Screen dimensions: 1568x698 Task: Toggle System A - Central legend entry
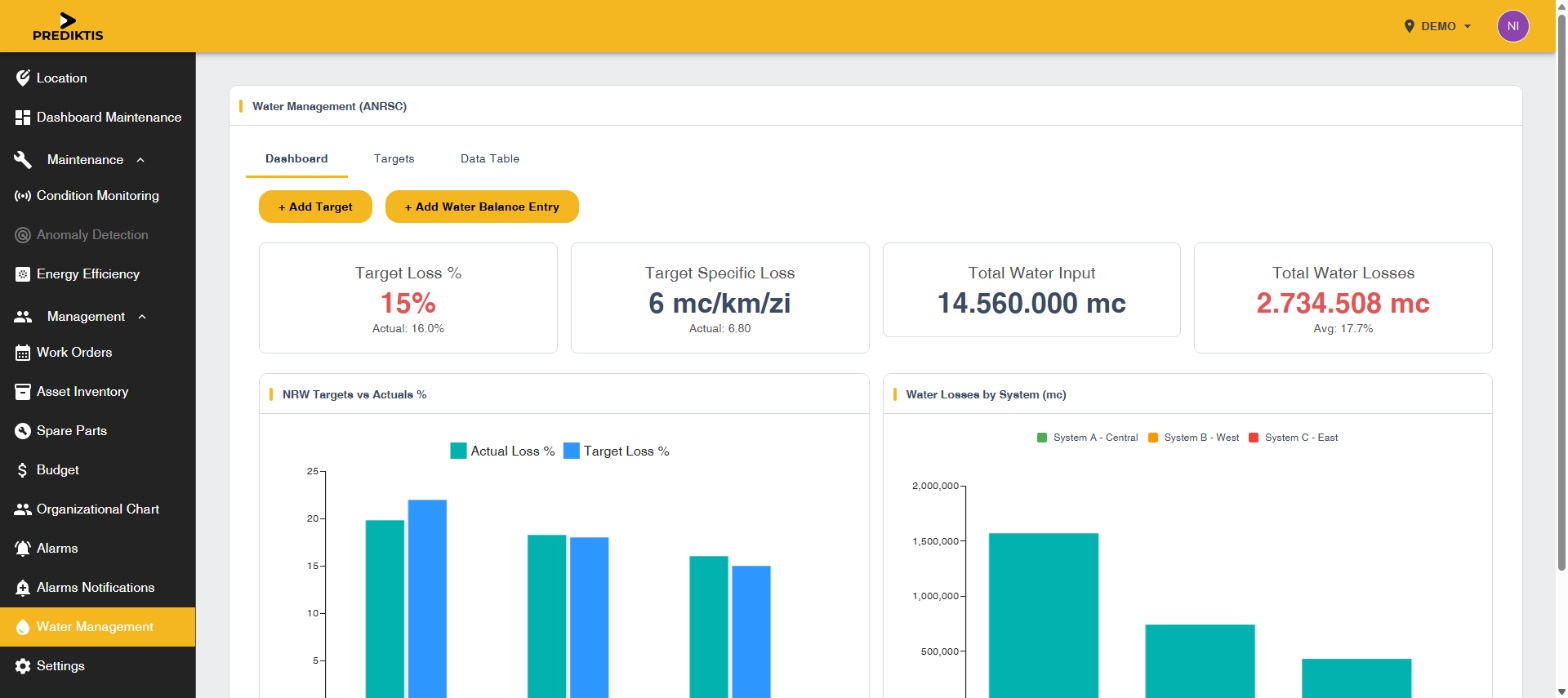pos(1088,438)
